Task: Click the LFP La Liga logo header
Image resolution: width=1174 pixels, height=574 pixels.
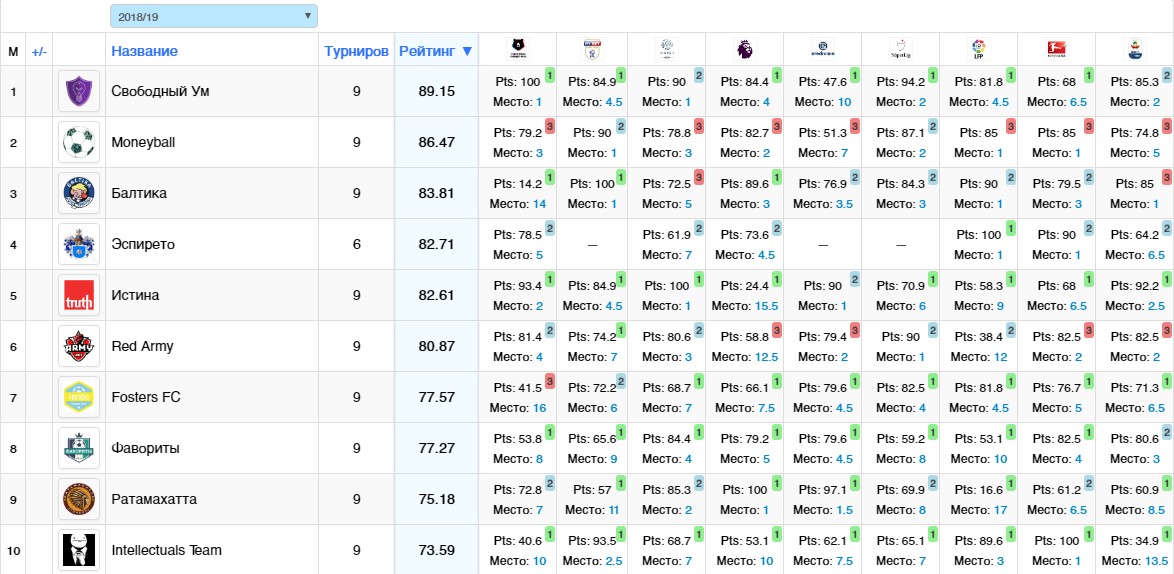Action: click(978, 46)
